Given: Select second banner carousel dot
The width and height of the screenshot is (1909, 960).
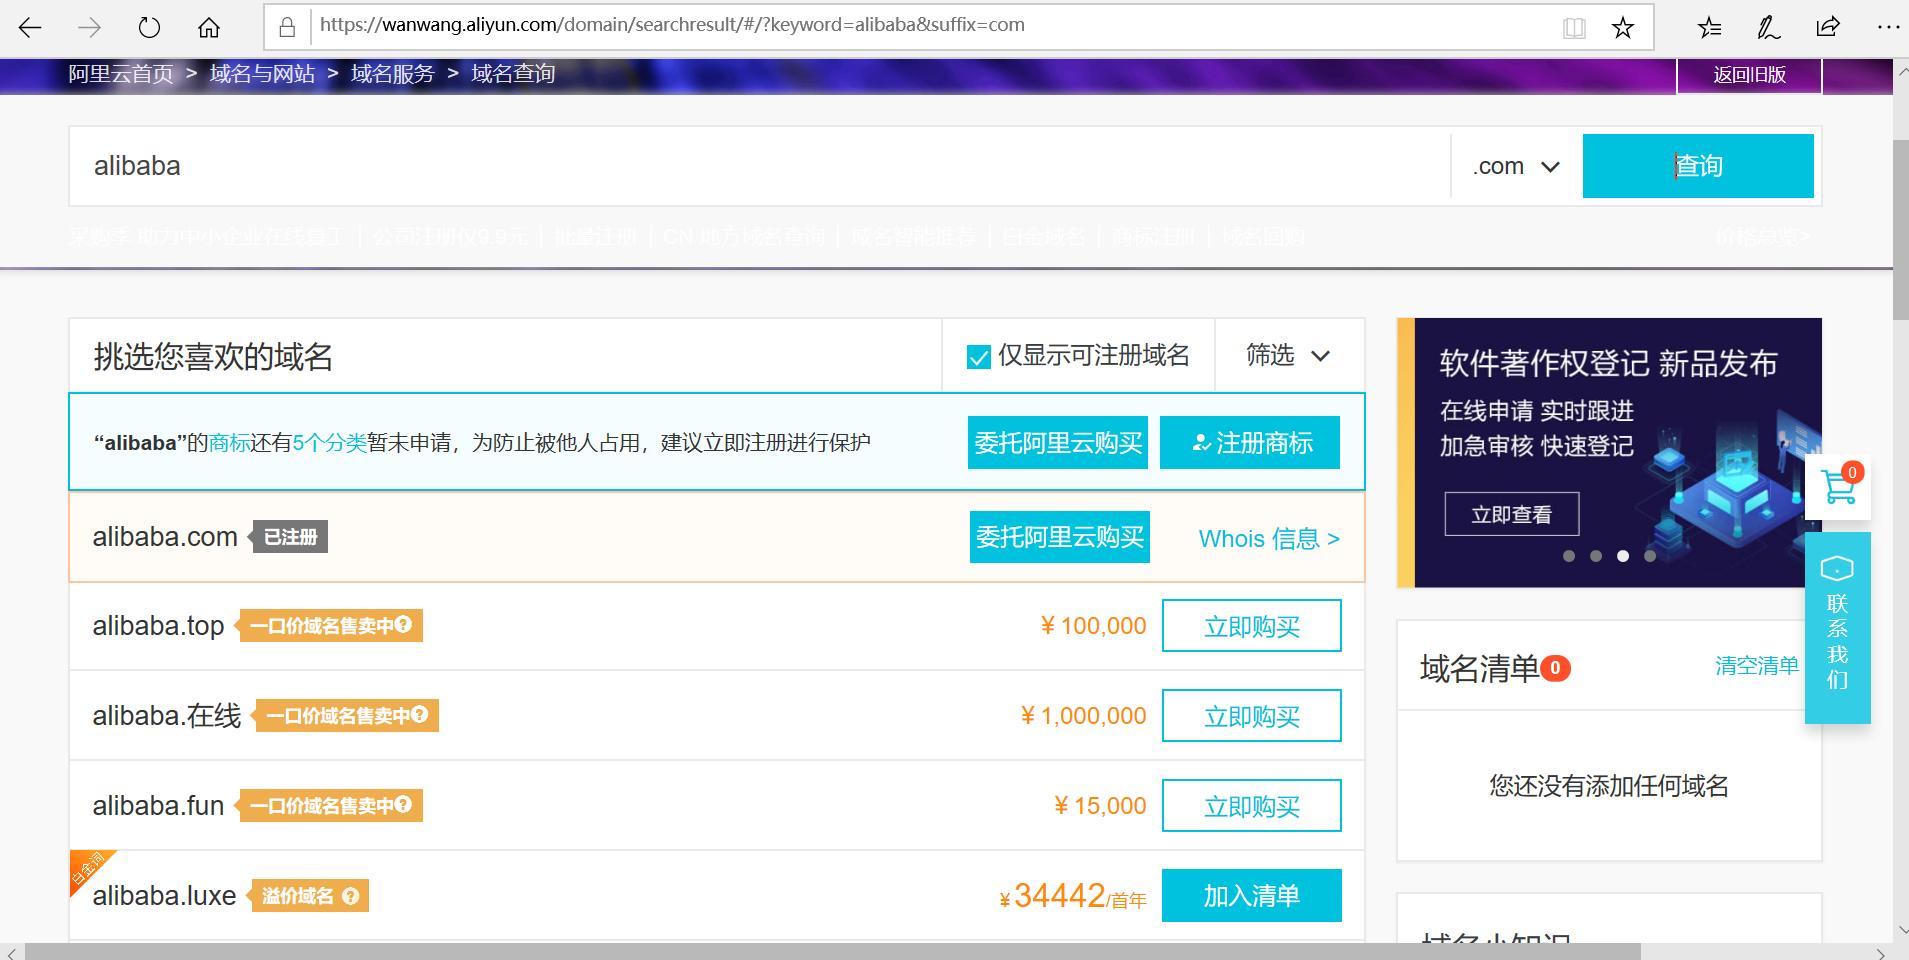Looking at the screenshot, I should pyautogui.click(x=1596, y=556).
